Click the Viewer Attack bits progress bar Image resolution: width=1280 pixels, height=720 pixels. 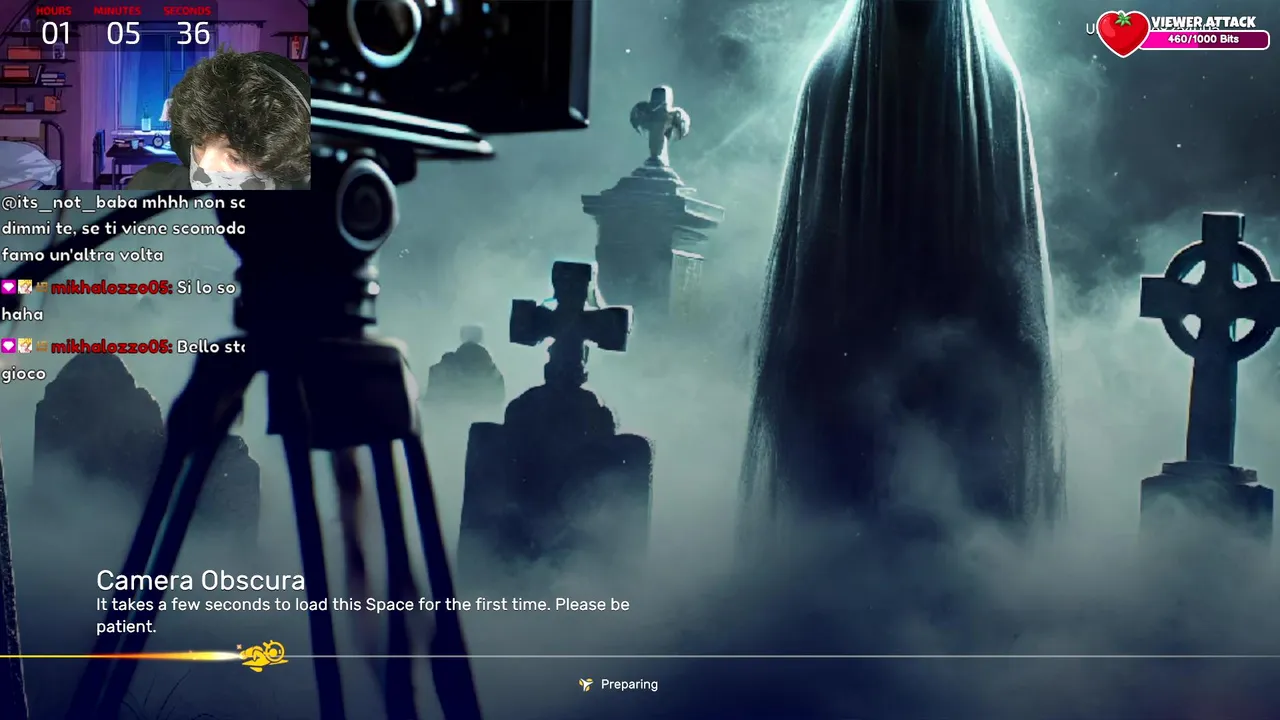tap(1205, 40)
